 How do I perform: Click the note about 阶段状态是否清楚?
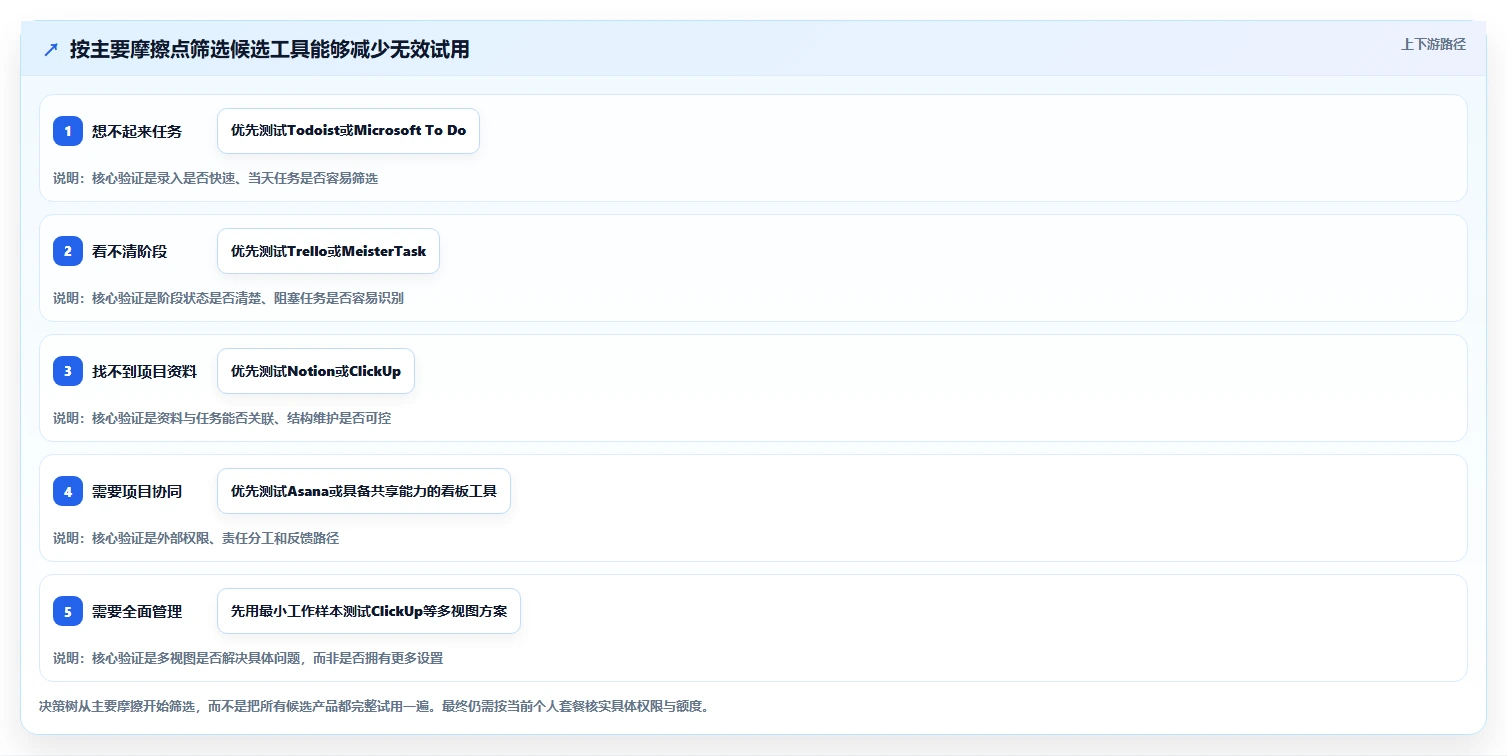click(228, 298)
